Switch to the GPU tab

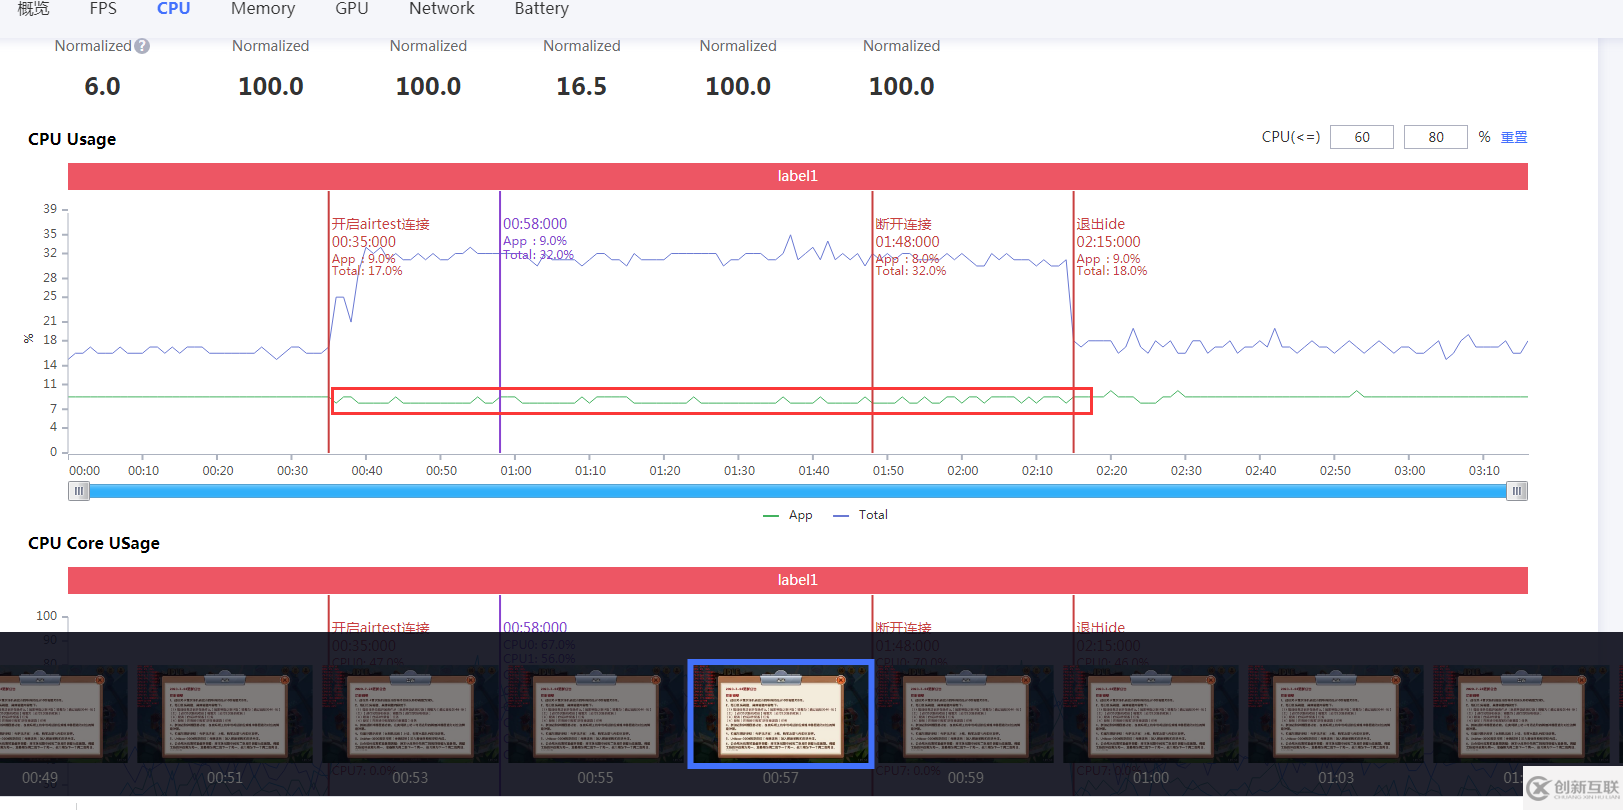tap(352, 8)
